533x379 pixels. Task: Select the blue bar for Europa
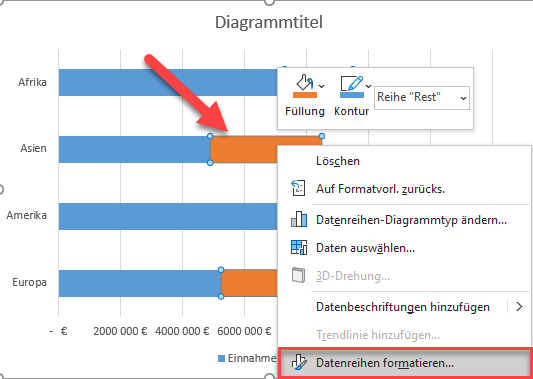(140, 283)
